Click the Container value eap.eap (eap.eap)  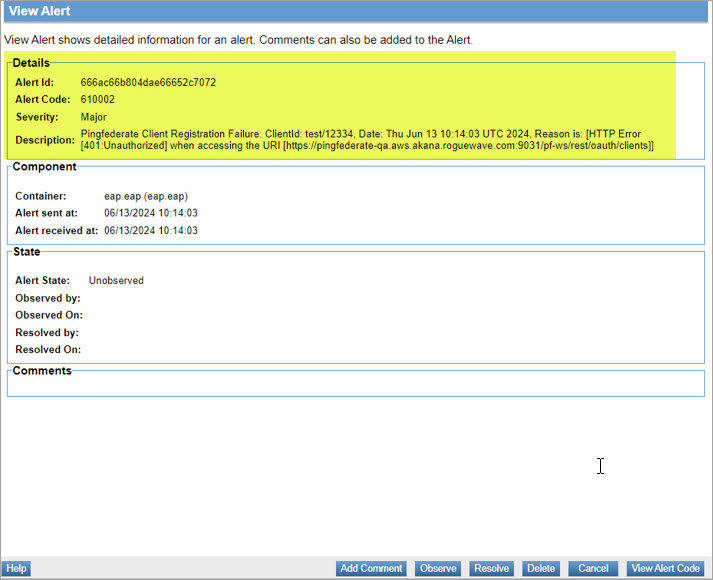(146, 196)
